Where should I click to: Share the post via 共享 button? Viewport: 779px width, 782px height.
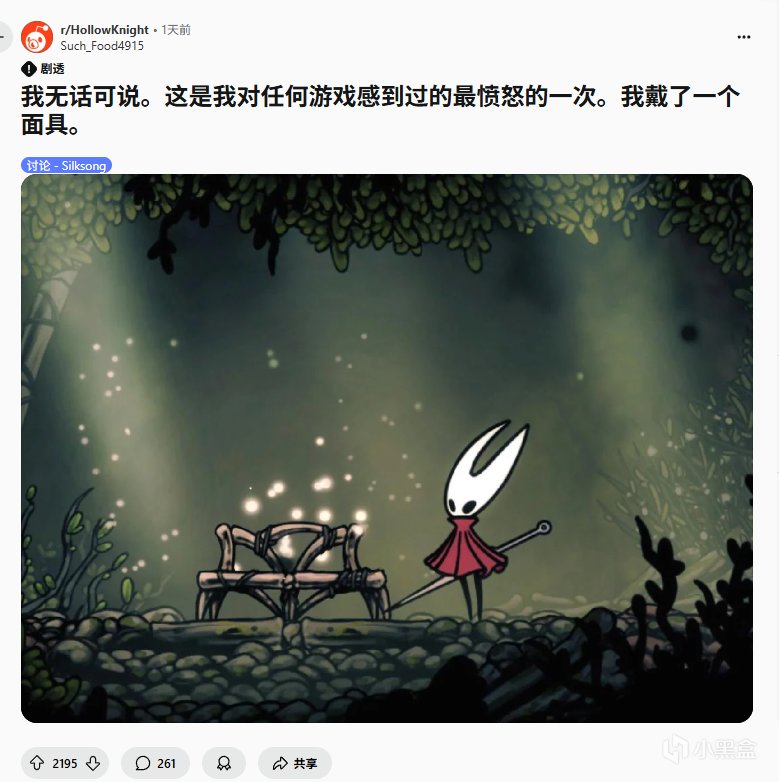(295, 763)
